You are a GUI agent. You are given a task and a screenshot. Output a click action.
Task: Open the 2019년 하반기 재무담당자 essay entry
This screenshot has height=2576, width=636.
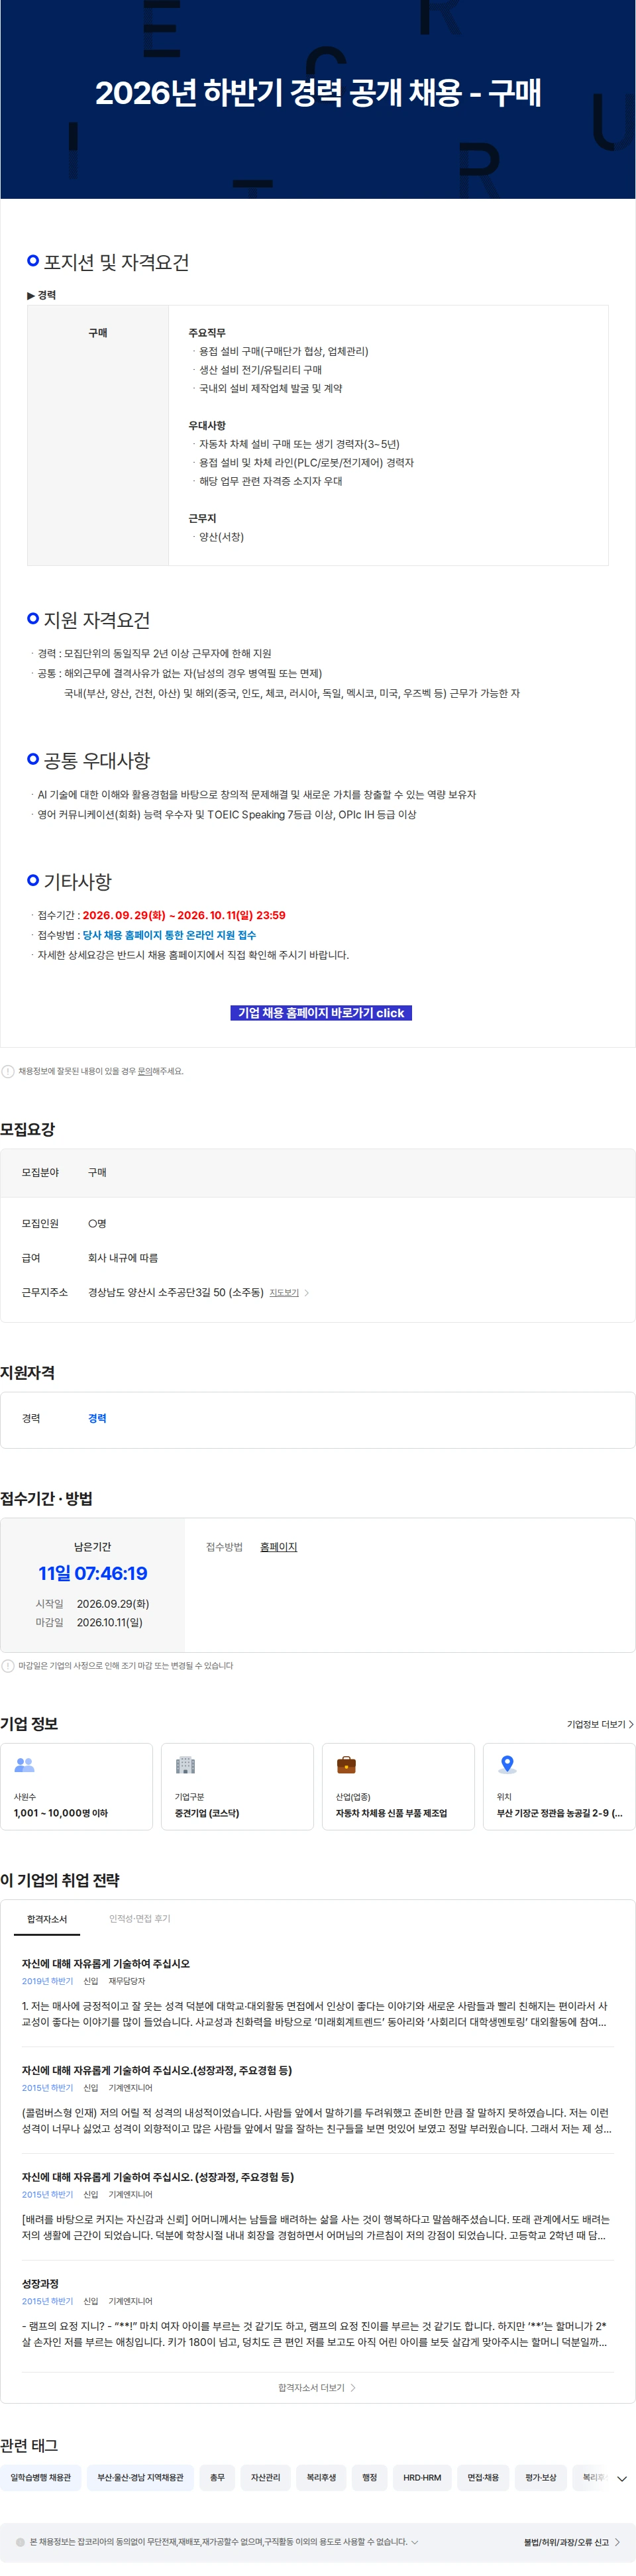click(318, 1993)
